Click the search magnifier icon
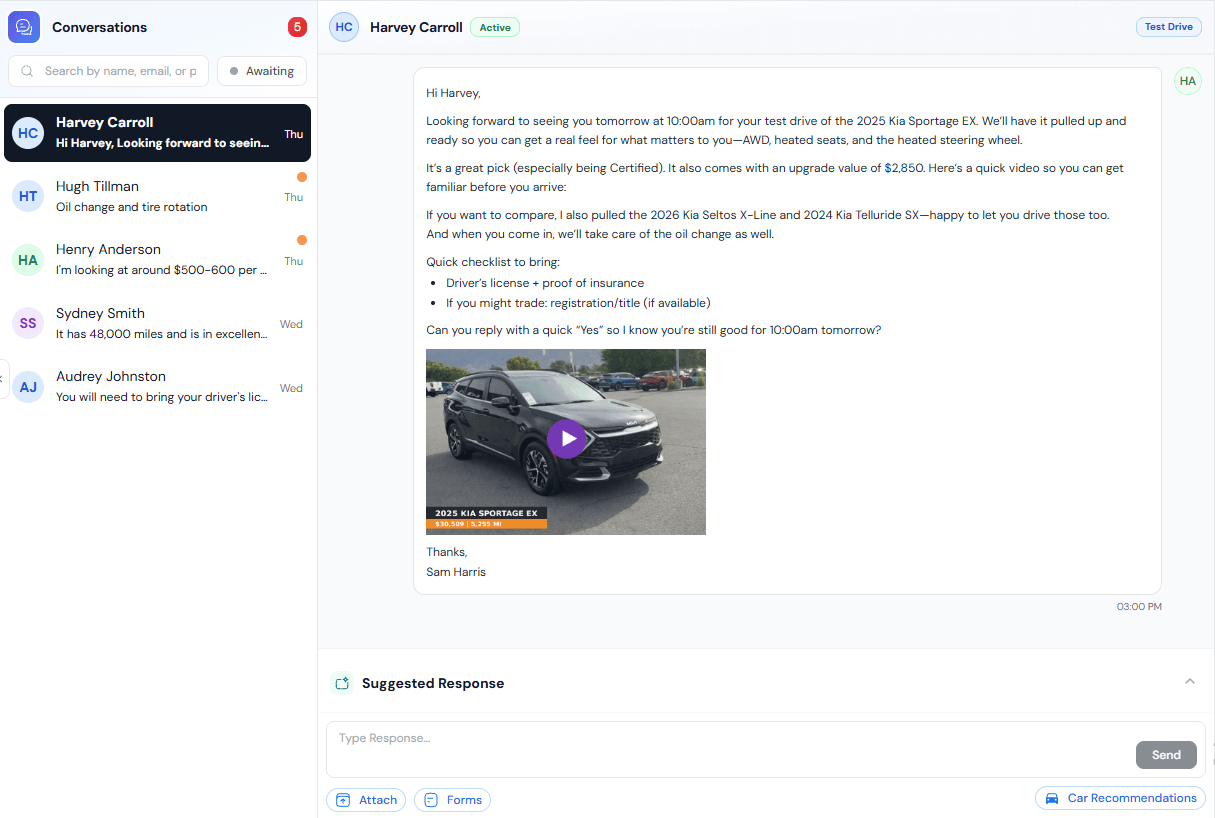This screenshot has height=818, width=1215. point(27,71)
